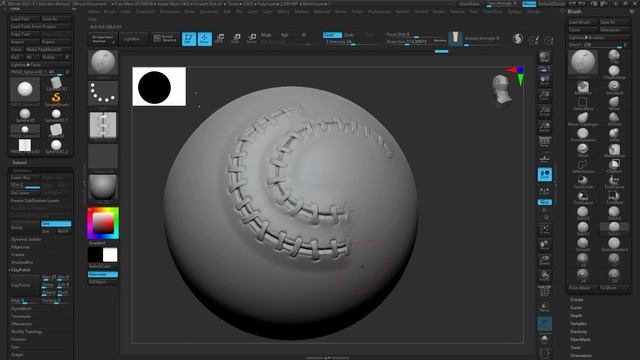Click the Save As tool button
This screenshot has width=640, height=360.
click(x=55, y=19)
